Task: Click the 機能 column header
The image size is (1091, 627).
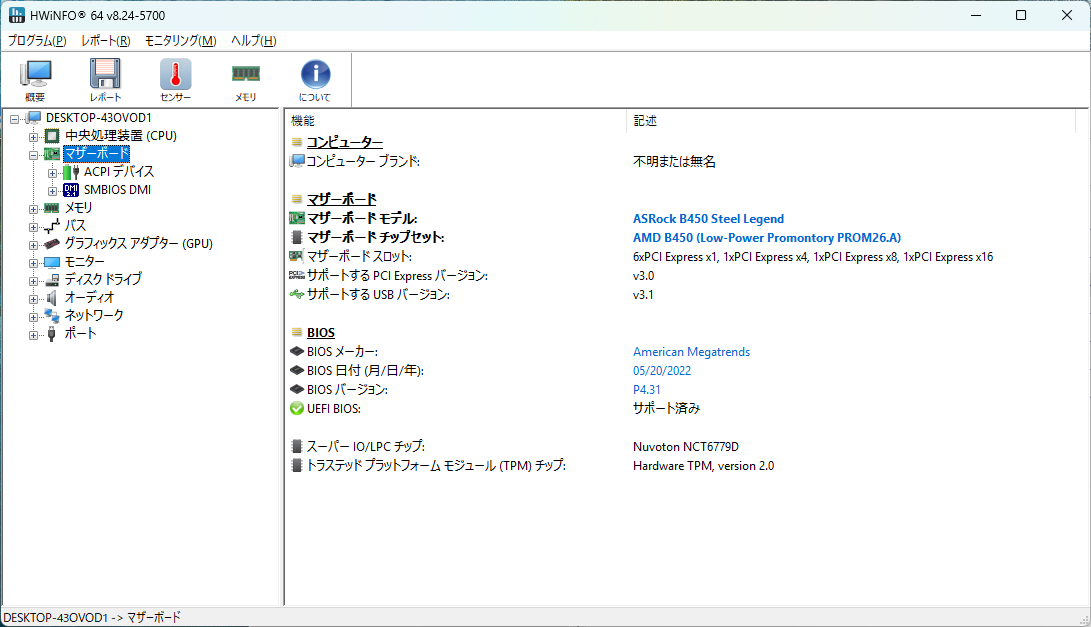Action: [303, 121]
